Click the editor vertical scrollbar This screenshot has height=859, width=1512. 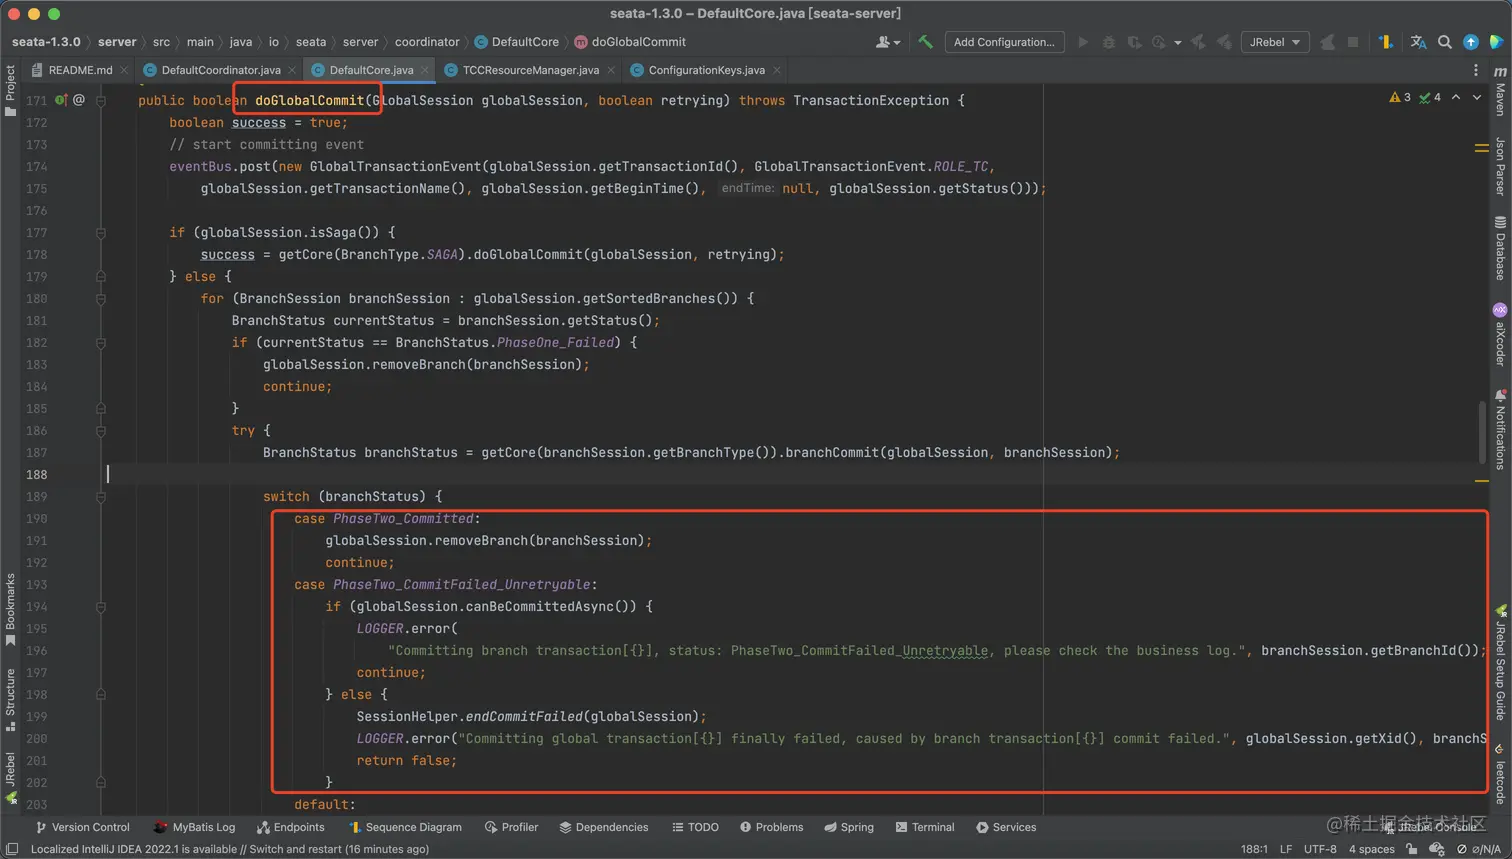[x=1483, y=432]
